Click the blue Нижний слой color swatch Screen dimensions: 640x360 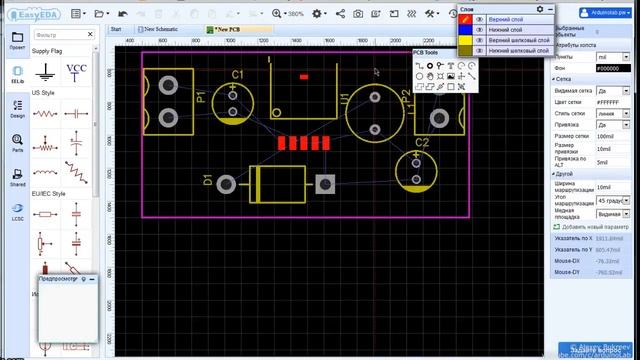coord(465,30)
